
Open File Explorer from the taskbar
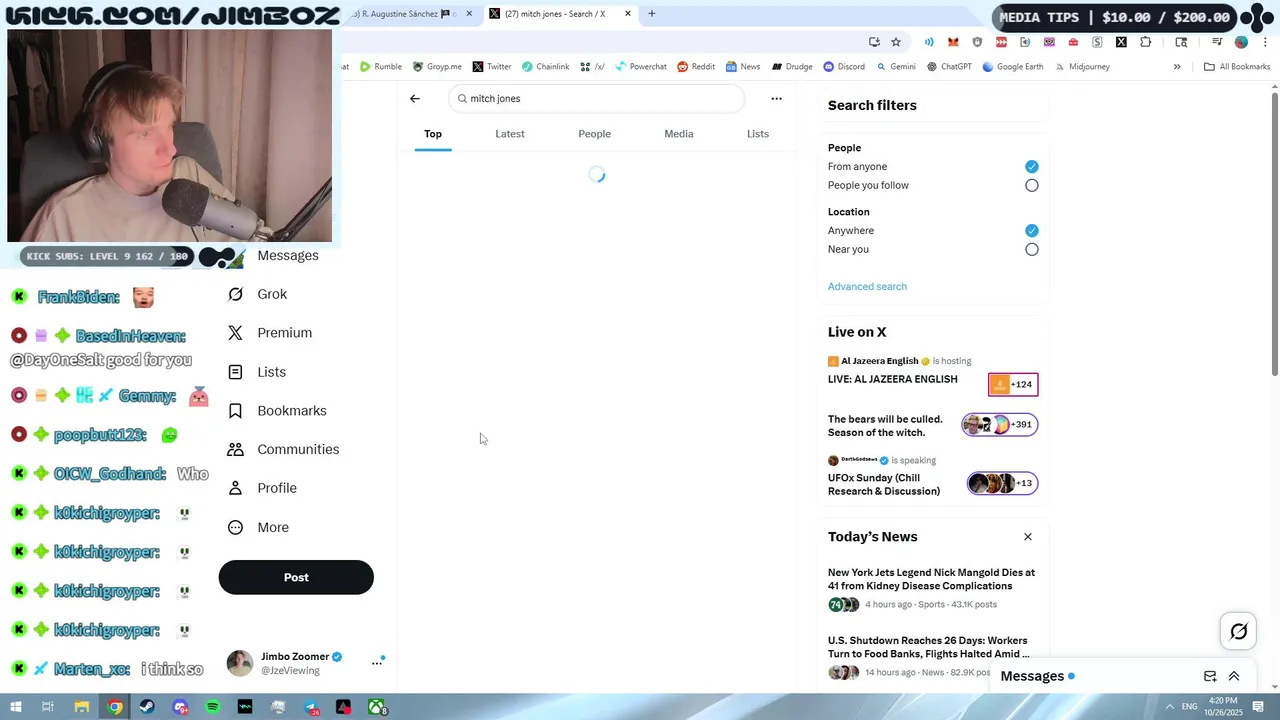click(x=82, y=707)
